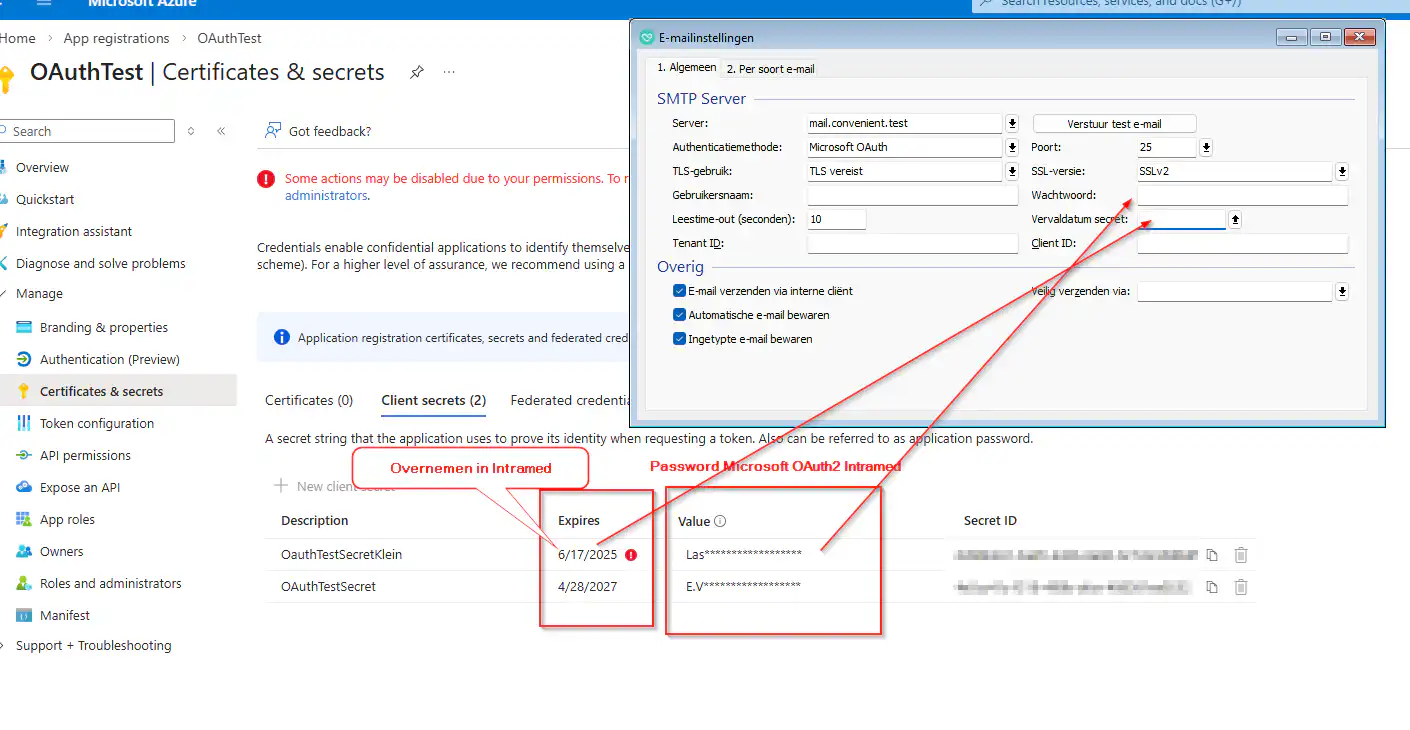The image size is (1410, 730).
Task: Uncheck E-mail verzenden via interne cliënt
Action: (x=680, y=291)
